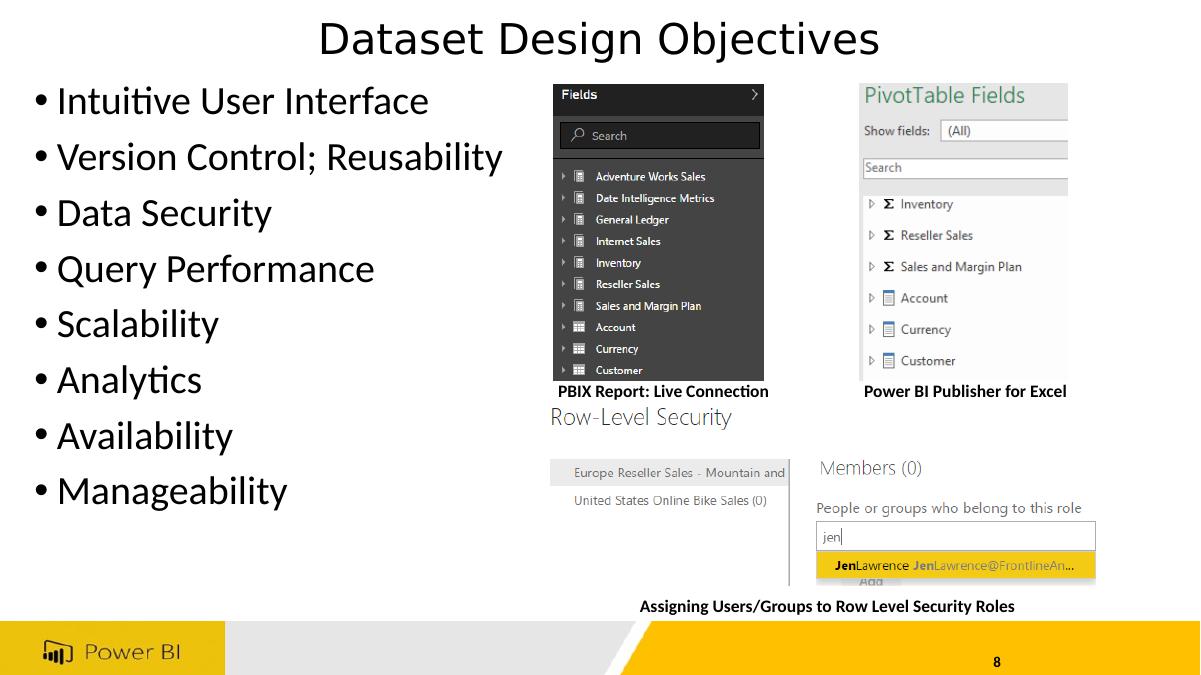The image size is (1201, 675).
Task: Click Members (0) heading
Action: [x=871, y=468]
